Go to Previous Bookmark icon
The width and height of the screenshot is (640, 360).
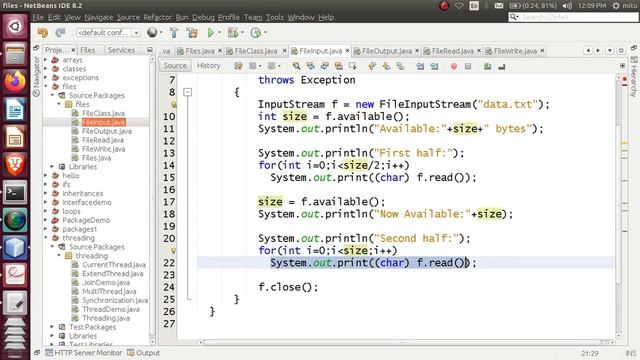click(x=372, y=66)
